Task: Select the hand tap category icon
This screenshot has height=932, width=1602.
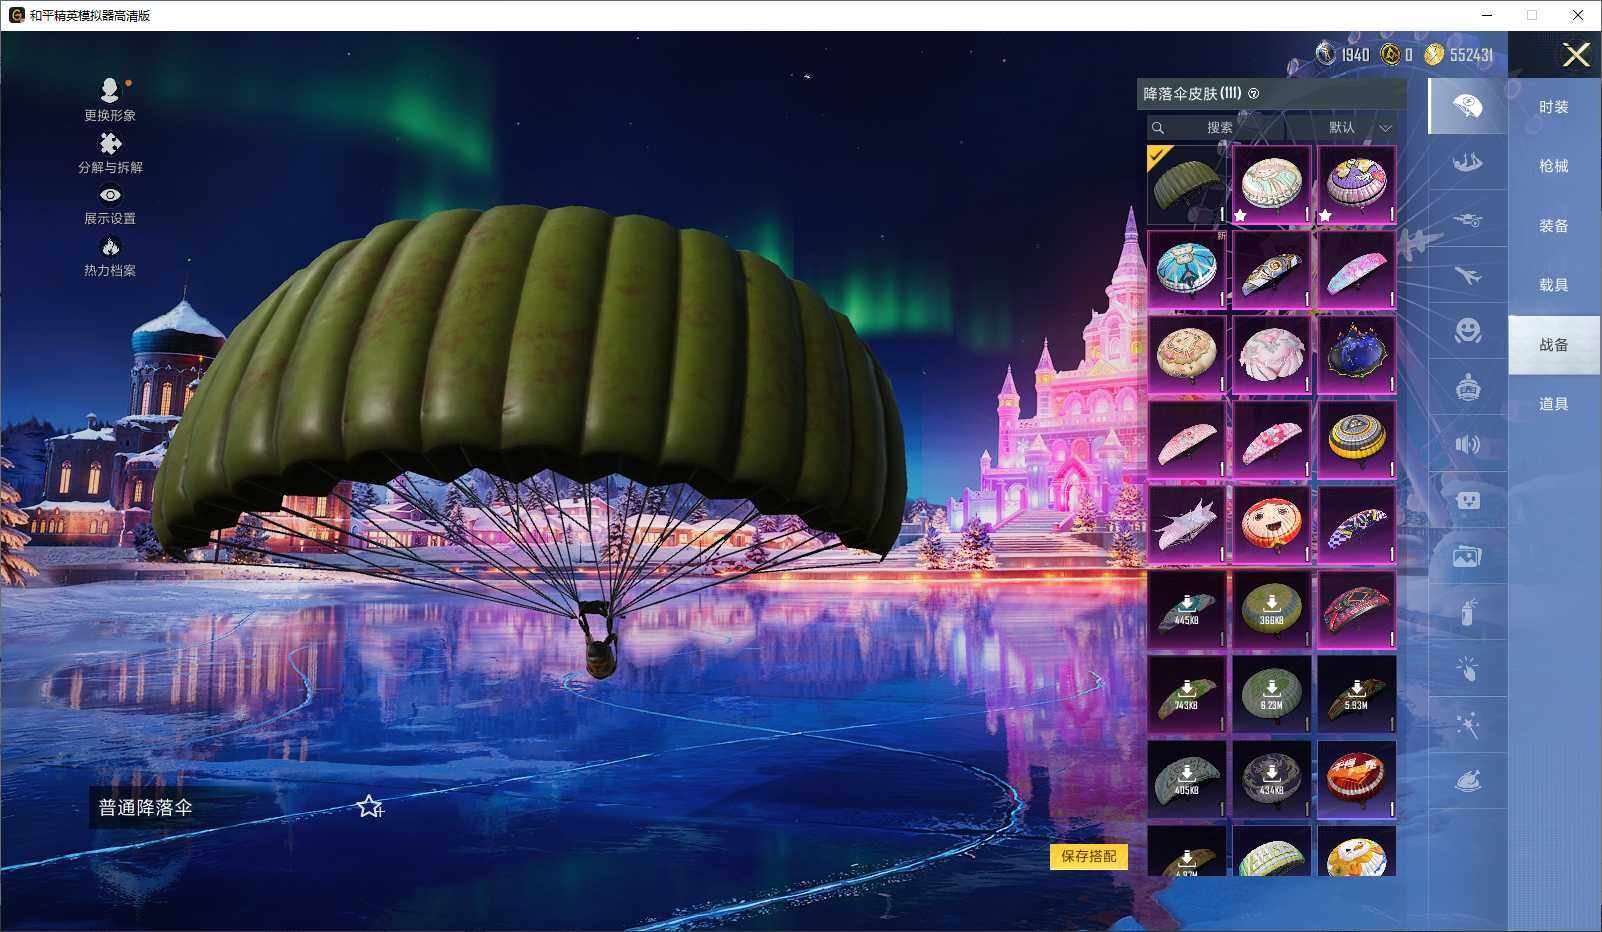Action: click(1468, 669)
